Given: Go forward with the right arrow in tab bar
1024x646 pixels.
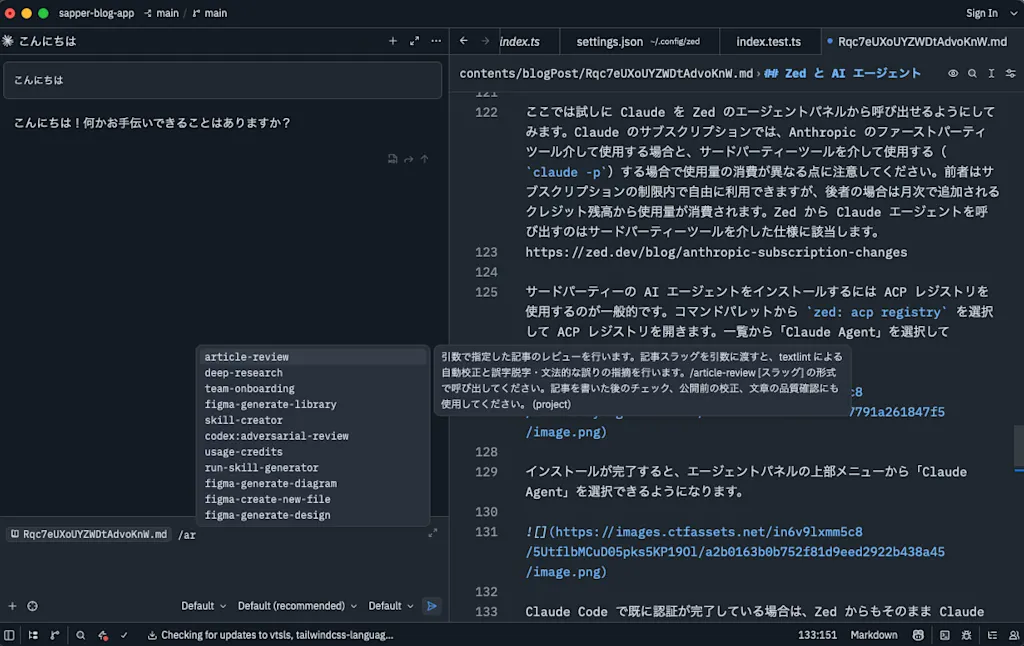Looking at the screenshot, I should pos(485,40).
